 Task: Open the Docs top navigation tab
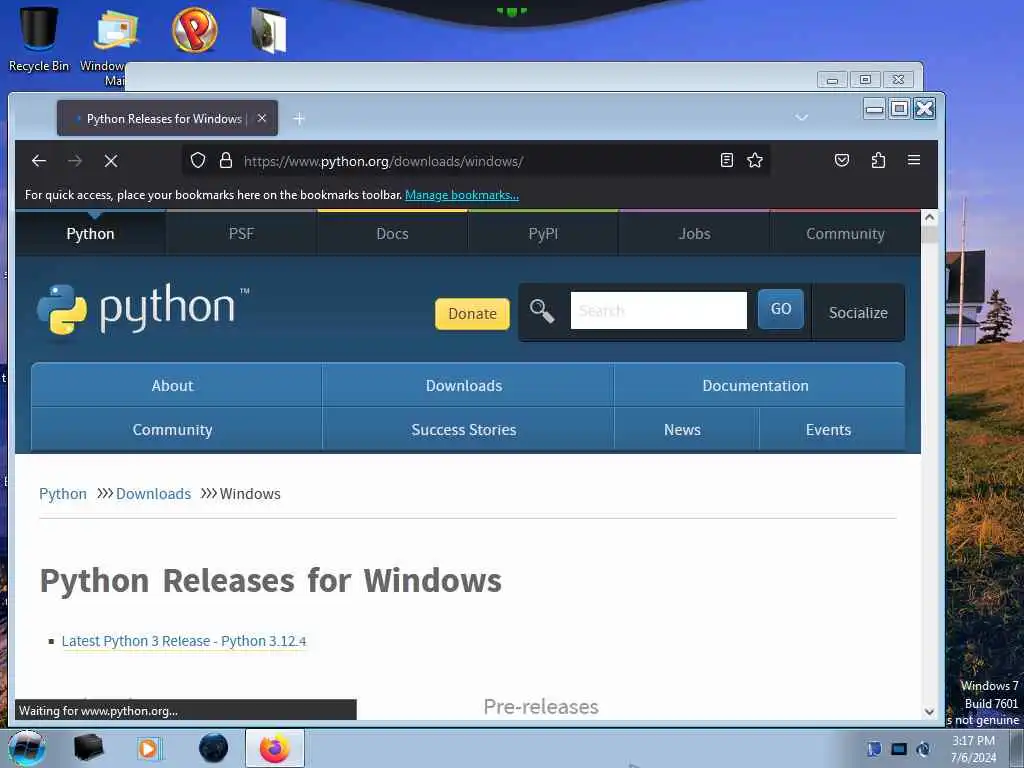pos(392,234)
